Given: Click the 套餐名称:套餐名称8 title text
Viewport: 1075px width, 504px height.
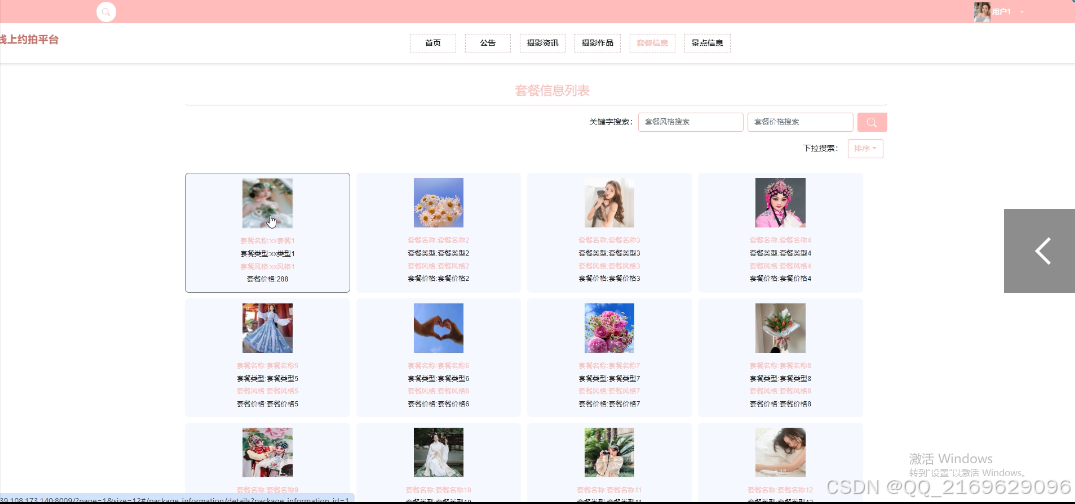Looking at the screenshot, I should 780,365.
